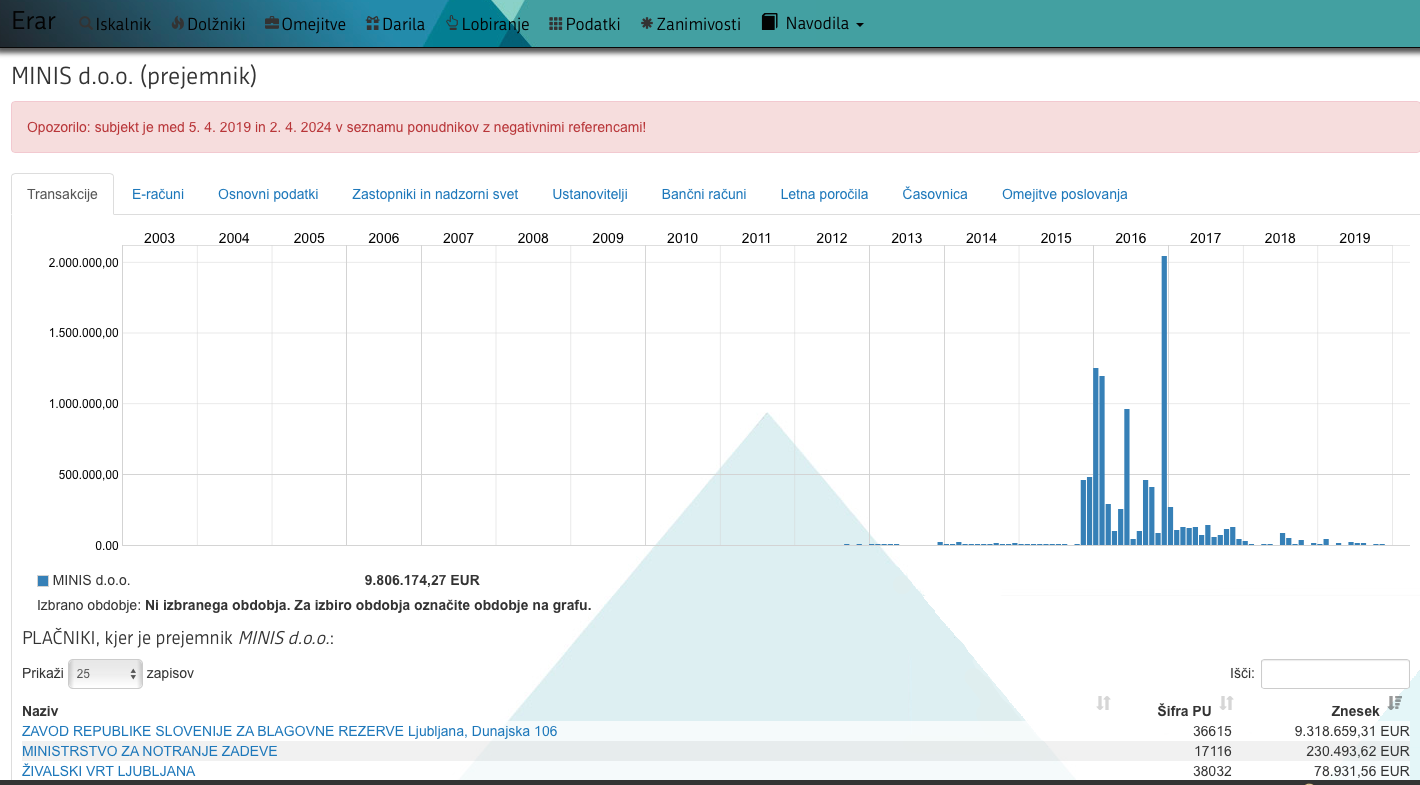Open the Bančni računi tab
This screenshot has width=1420, height=785.
[704, 194]
